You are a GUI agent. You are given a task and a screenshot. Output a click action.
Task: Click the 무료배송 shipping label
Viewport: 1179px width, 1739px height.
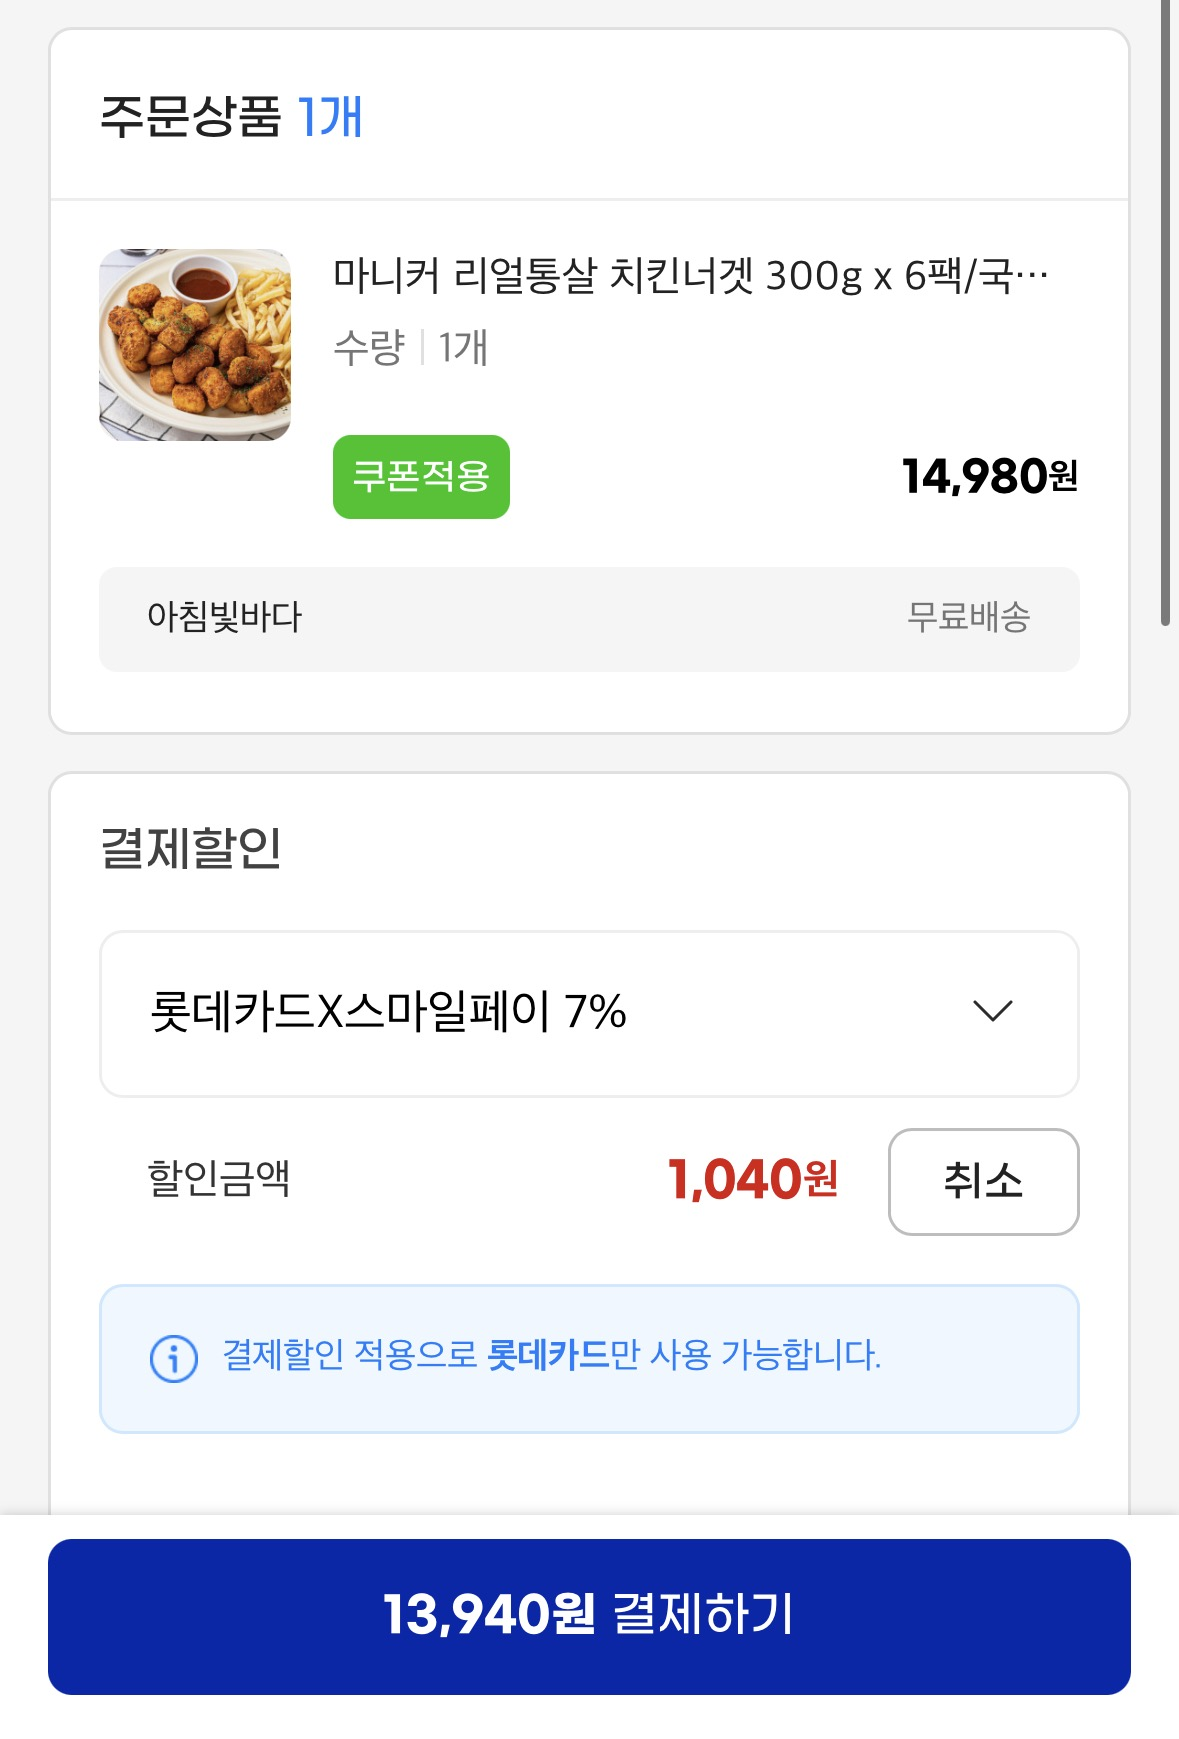968,616
